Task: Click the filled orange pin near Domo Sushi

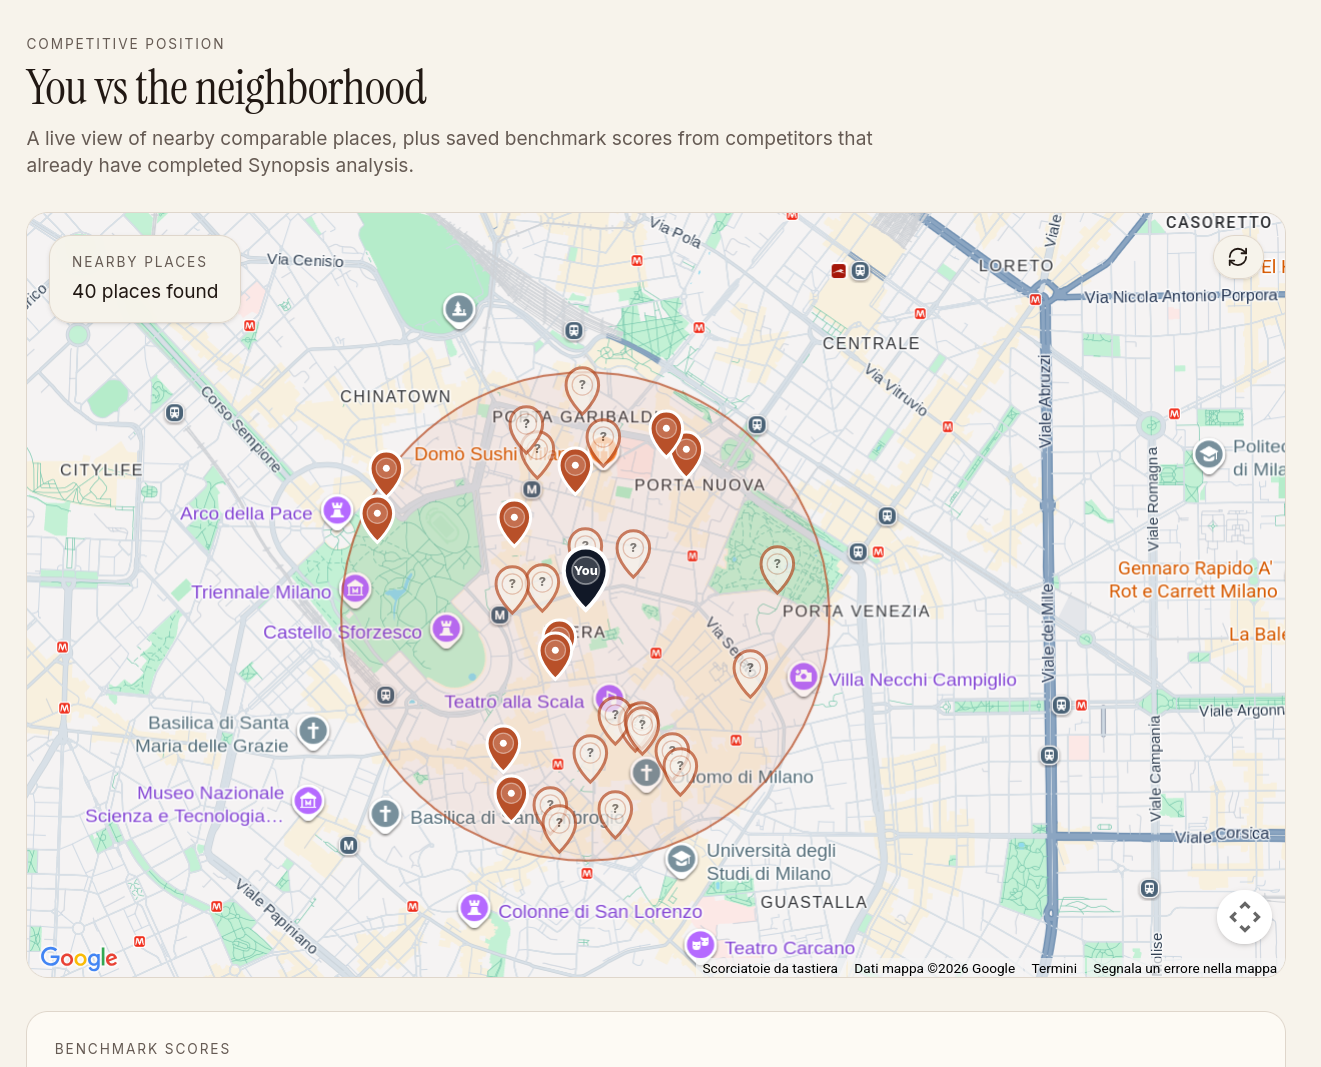Action: tap(575, 470)
